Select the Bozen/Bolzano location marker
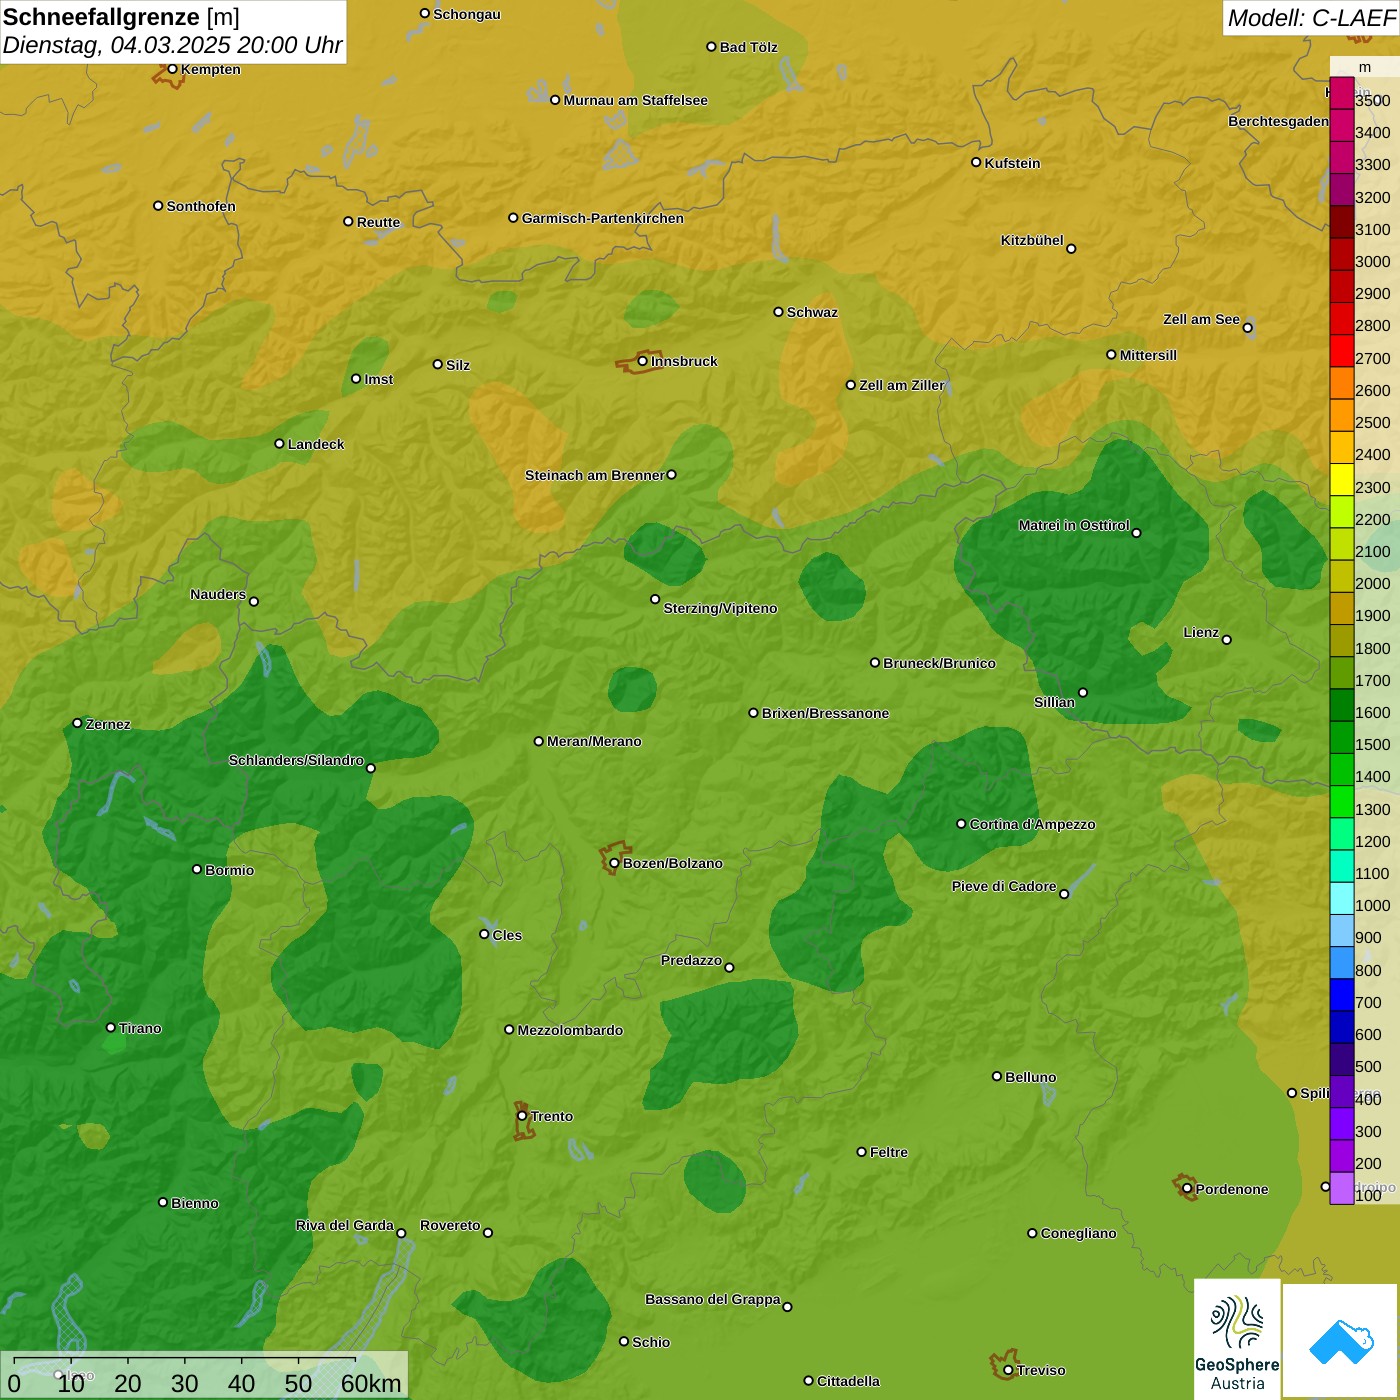Screen dimensions: 1400x1400 coord(614,863)
